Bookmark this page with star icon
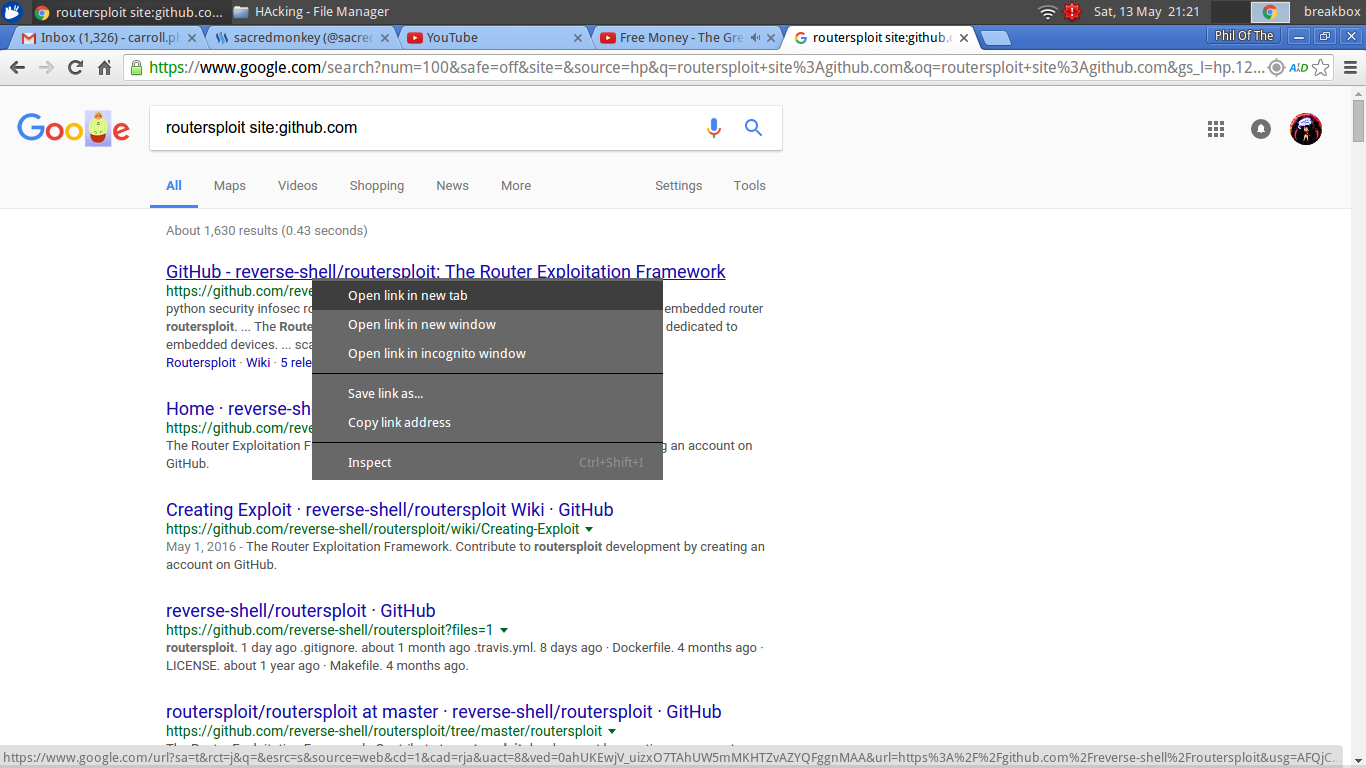 click(1321, 68)
